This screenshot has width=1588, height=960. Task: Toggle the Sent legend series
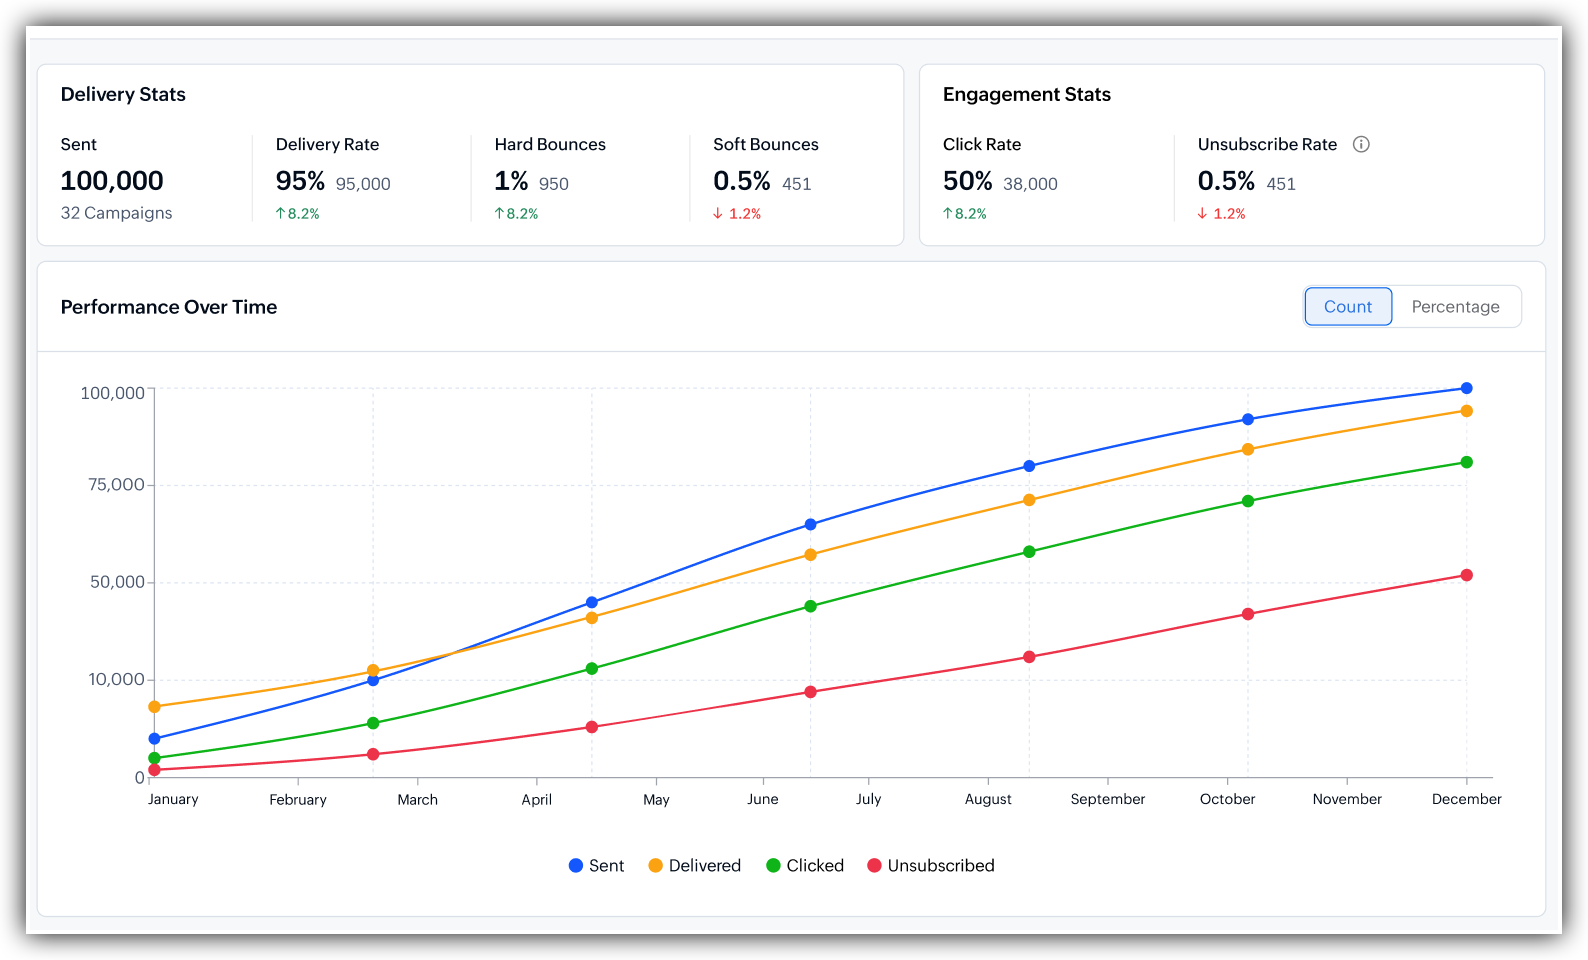(x=596, y=866)
